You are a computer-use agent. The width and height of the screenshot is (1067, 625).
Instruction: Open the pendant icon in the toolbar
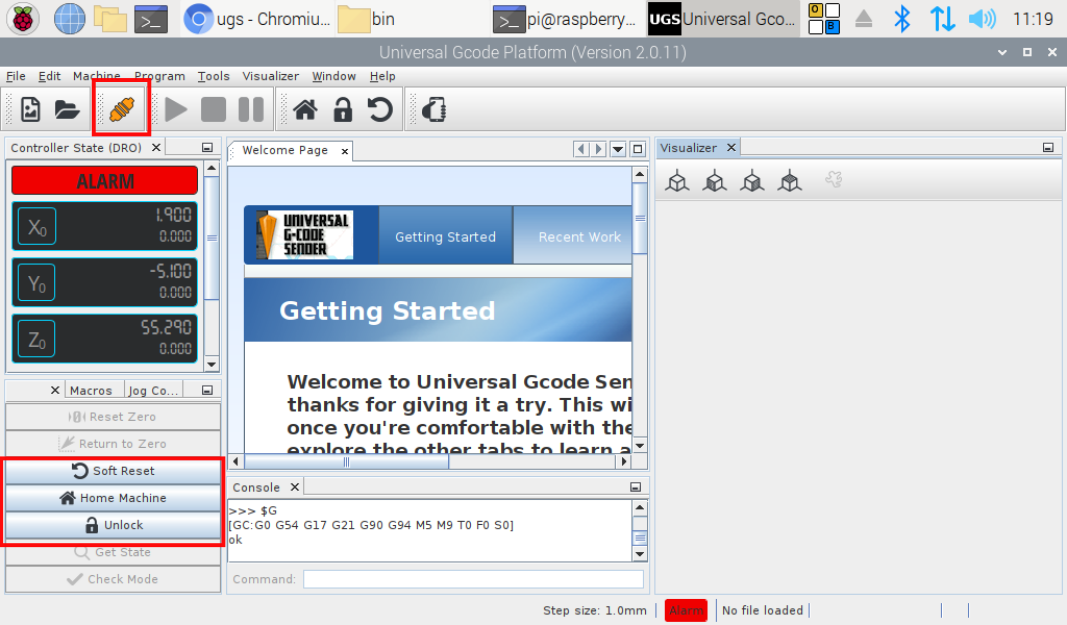point(433,110)
